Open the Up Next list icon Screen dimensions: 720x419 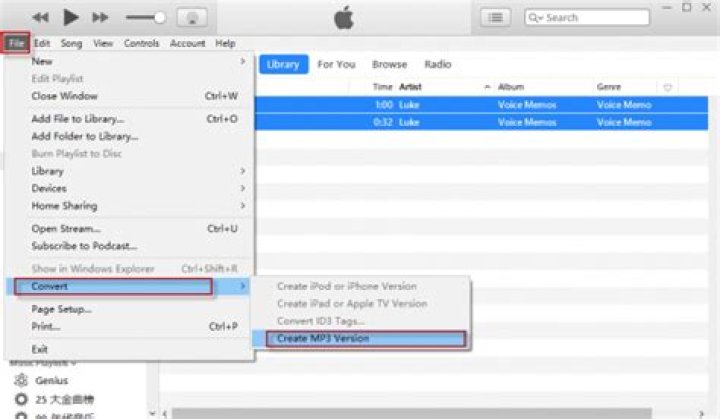[x=495, y=17]
